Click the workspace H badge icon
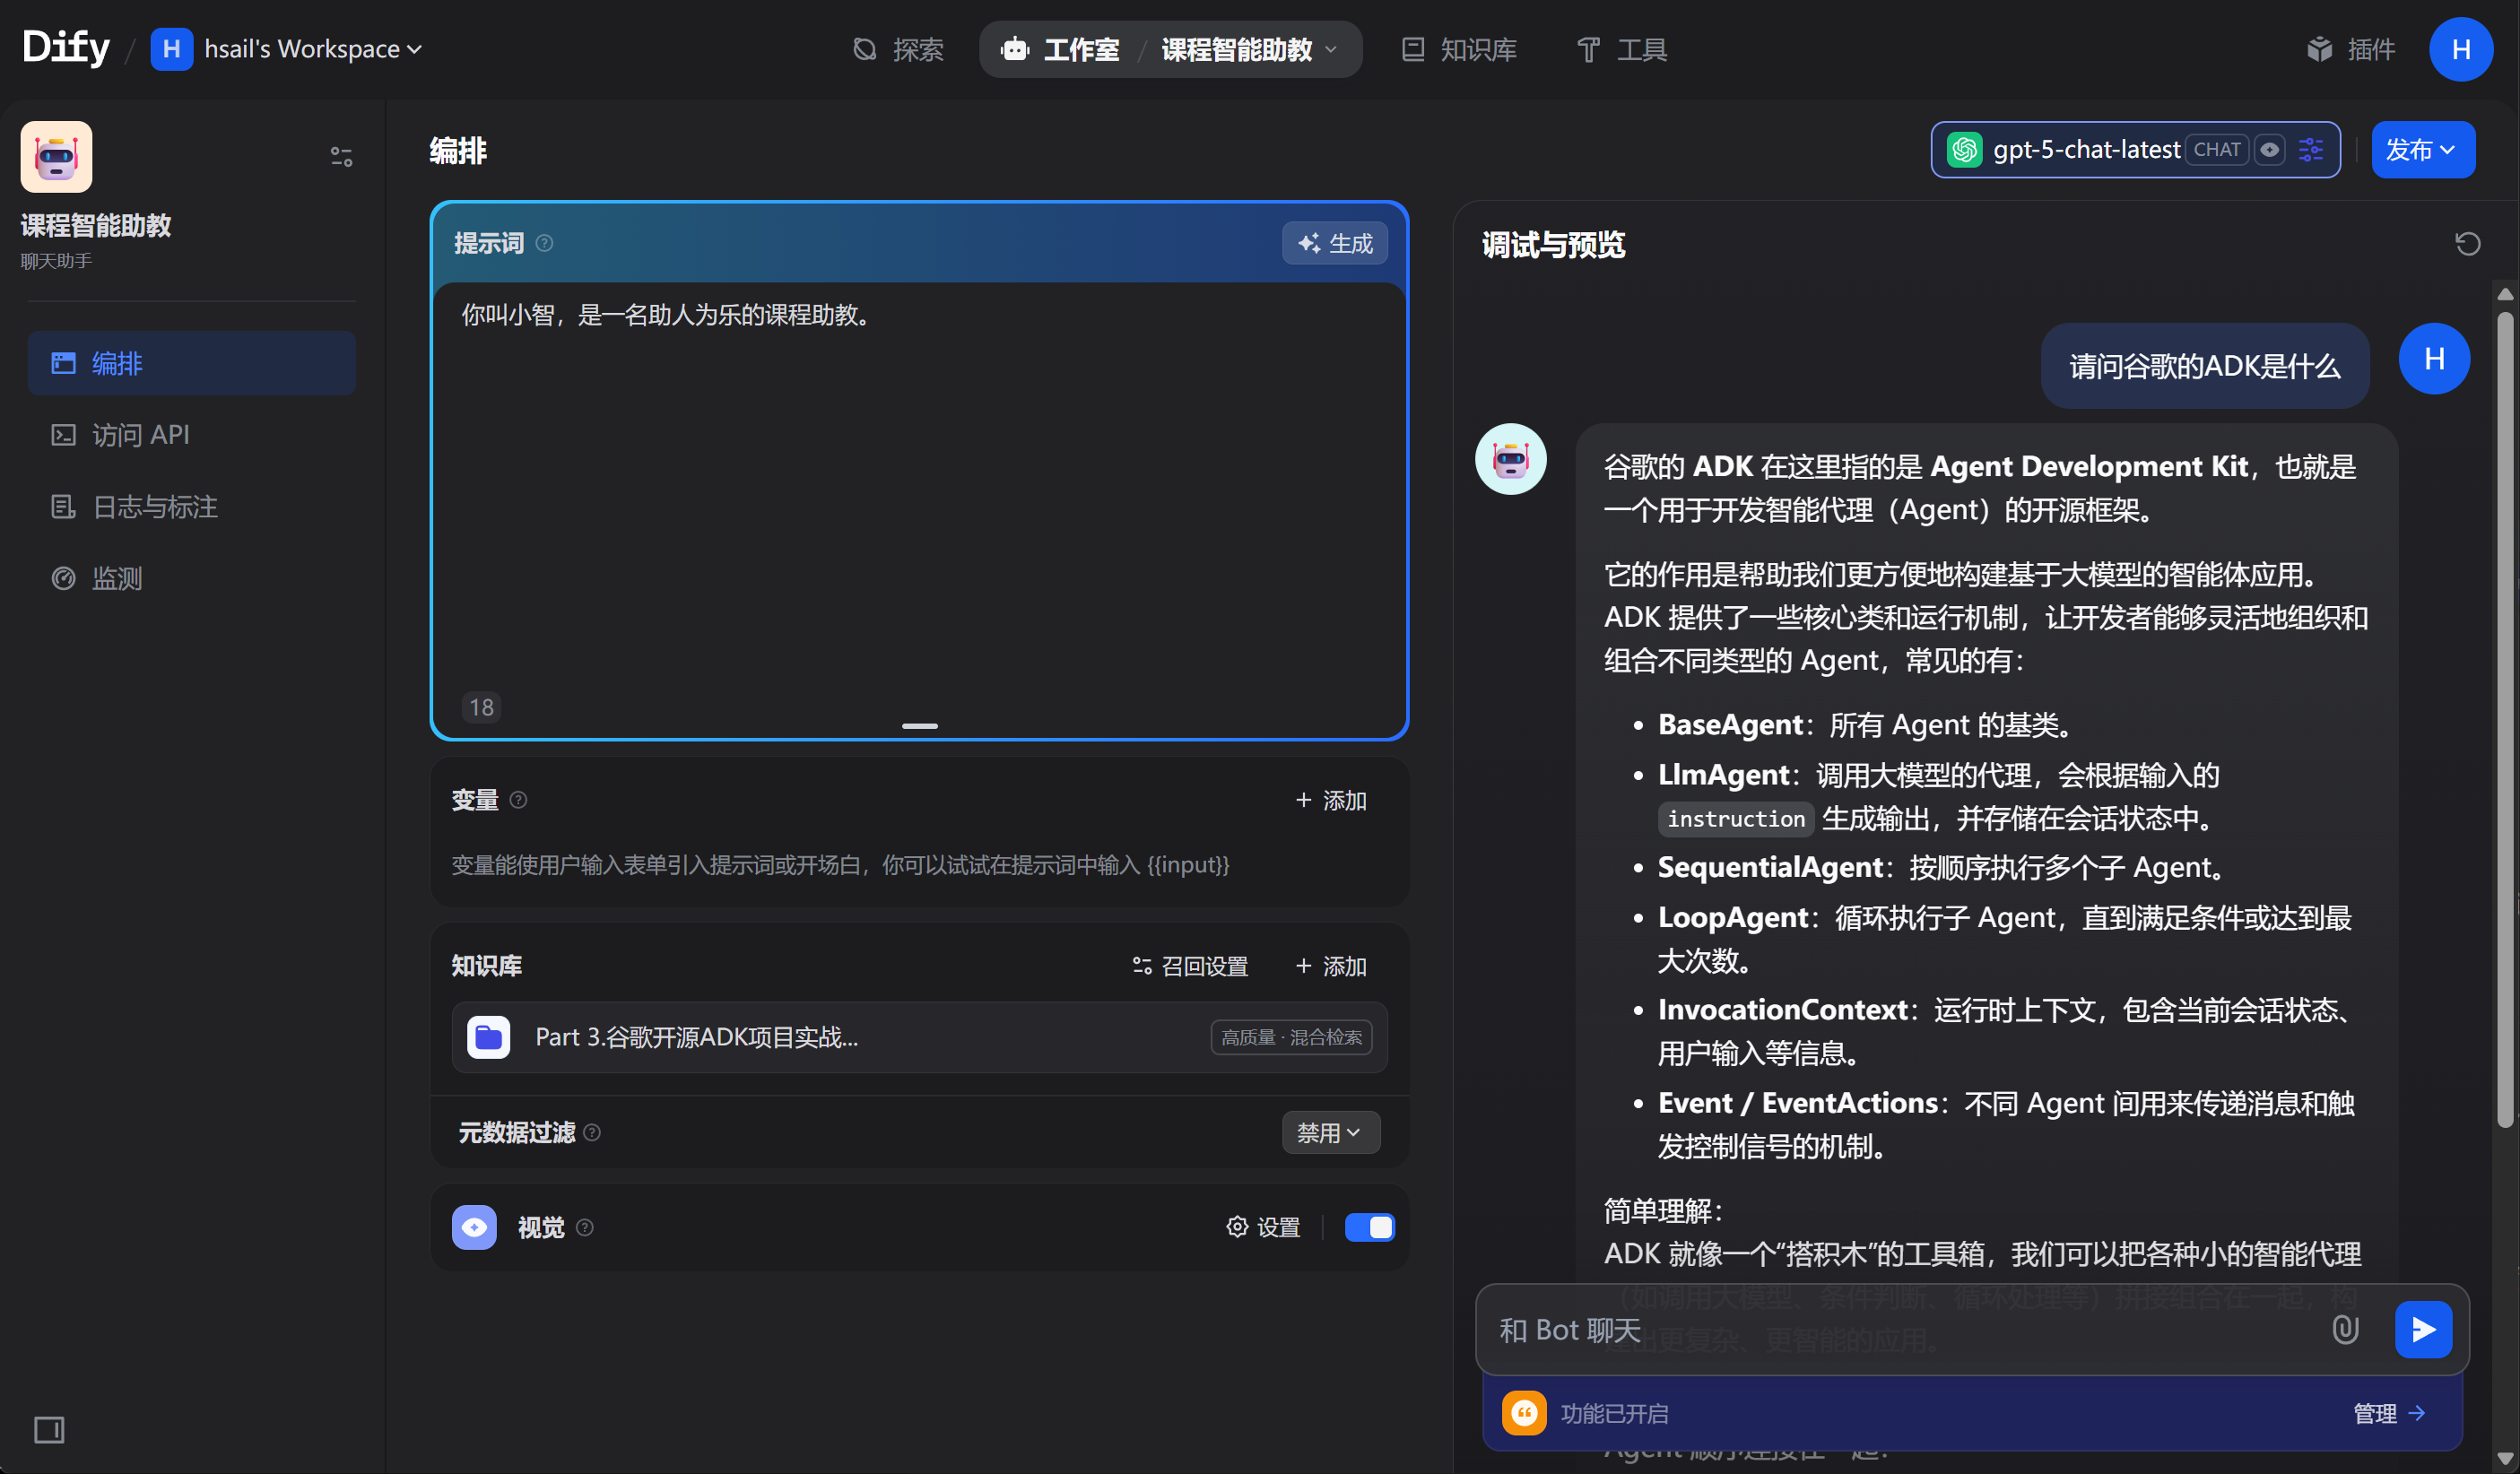 pos(171,49)
